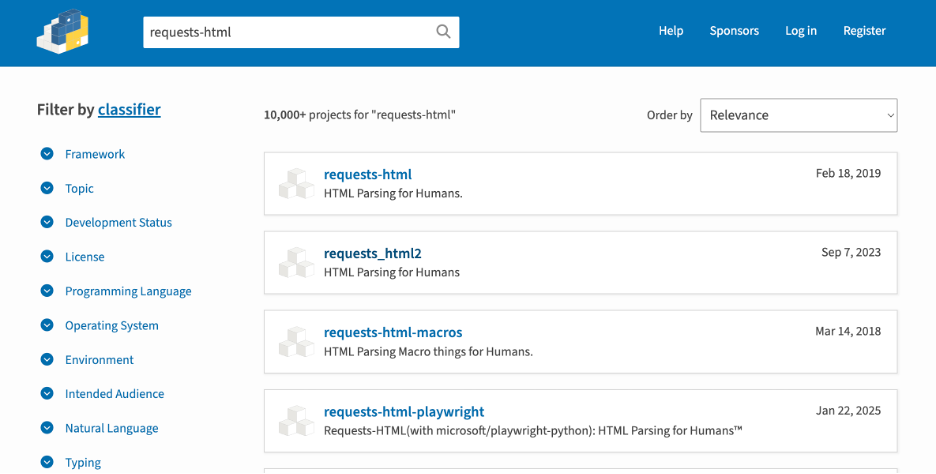
Task: Open the Help page
Action: coord(671,31)
